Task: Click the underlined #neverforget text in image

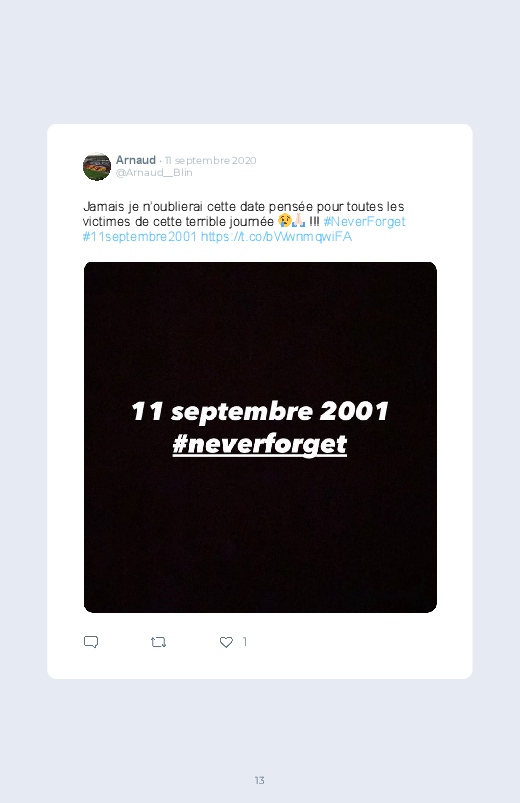Action: pyautogui.click(x=260, y=443)
